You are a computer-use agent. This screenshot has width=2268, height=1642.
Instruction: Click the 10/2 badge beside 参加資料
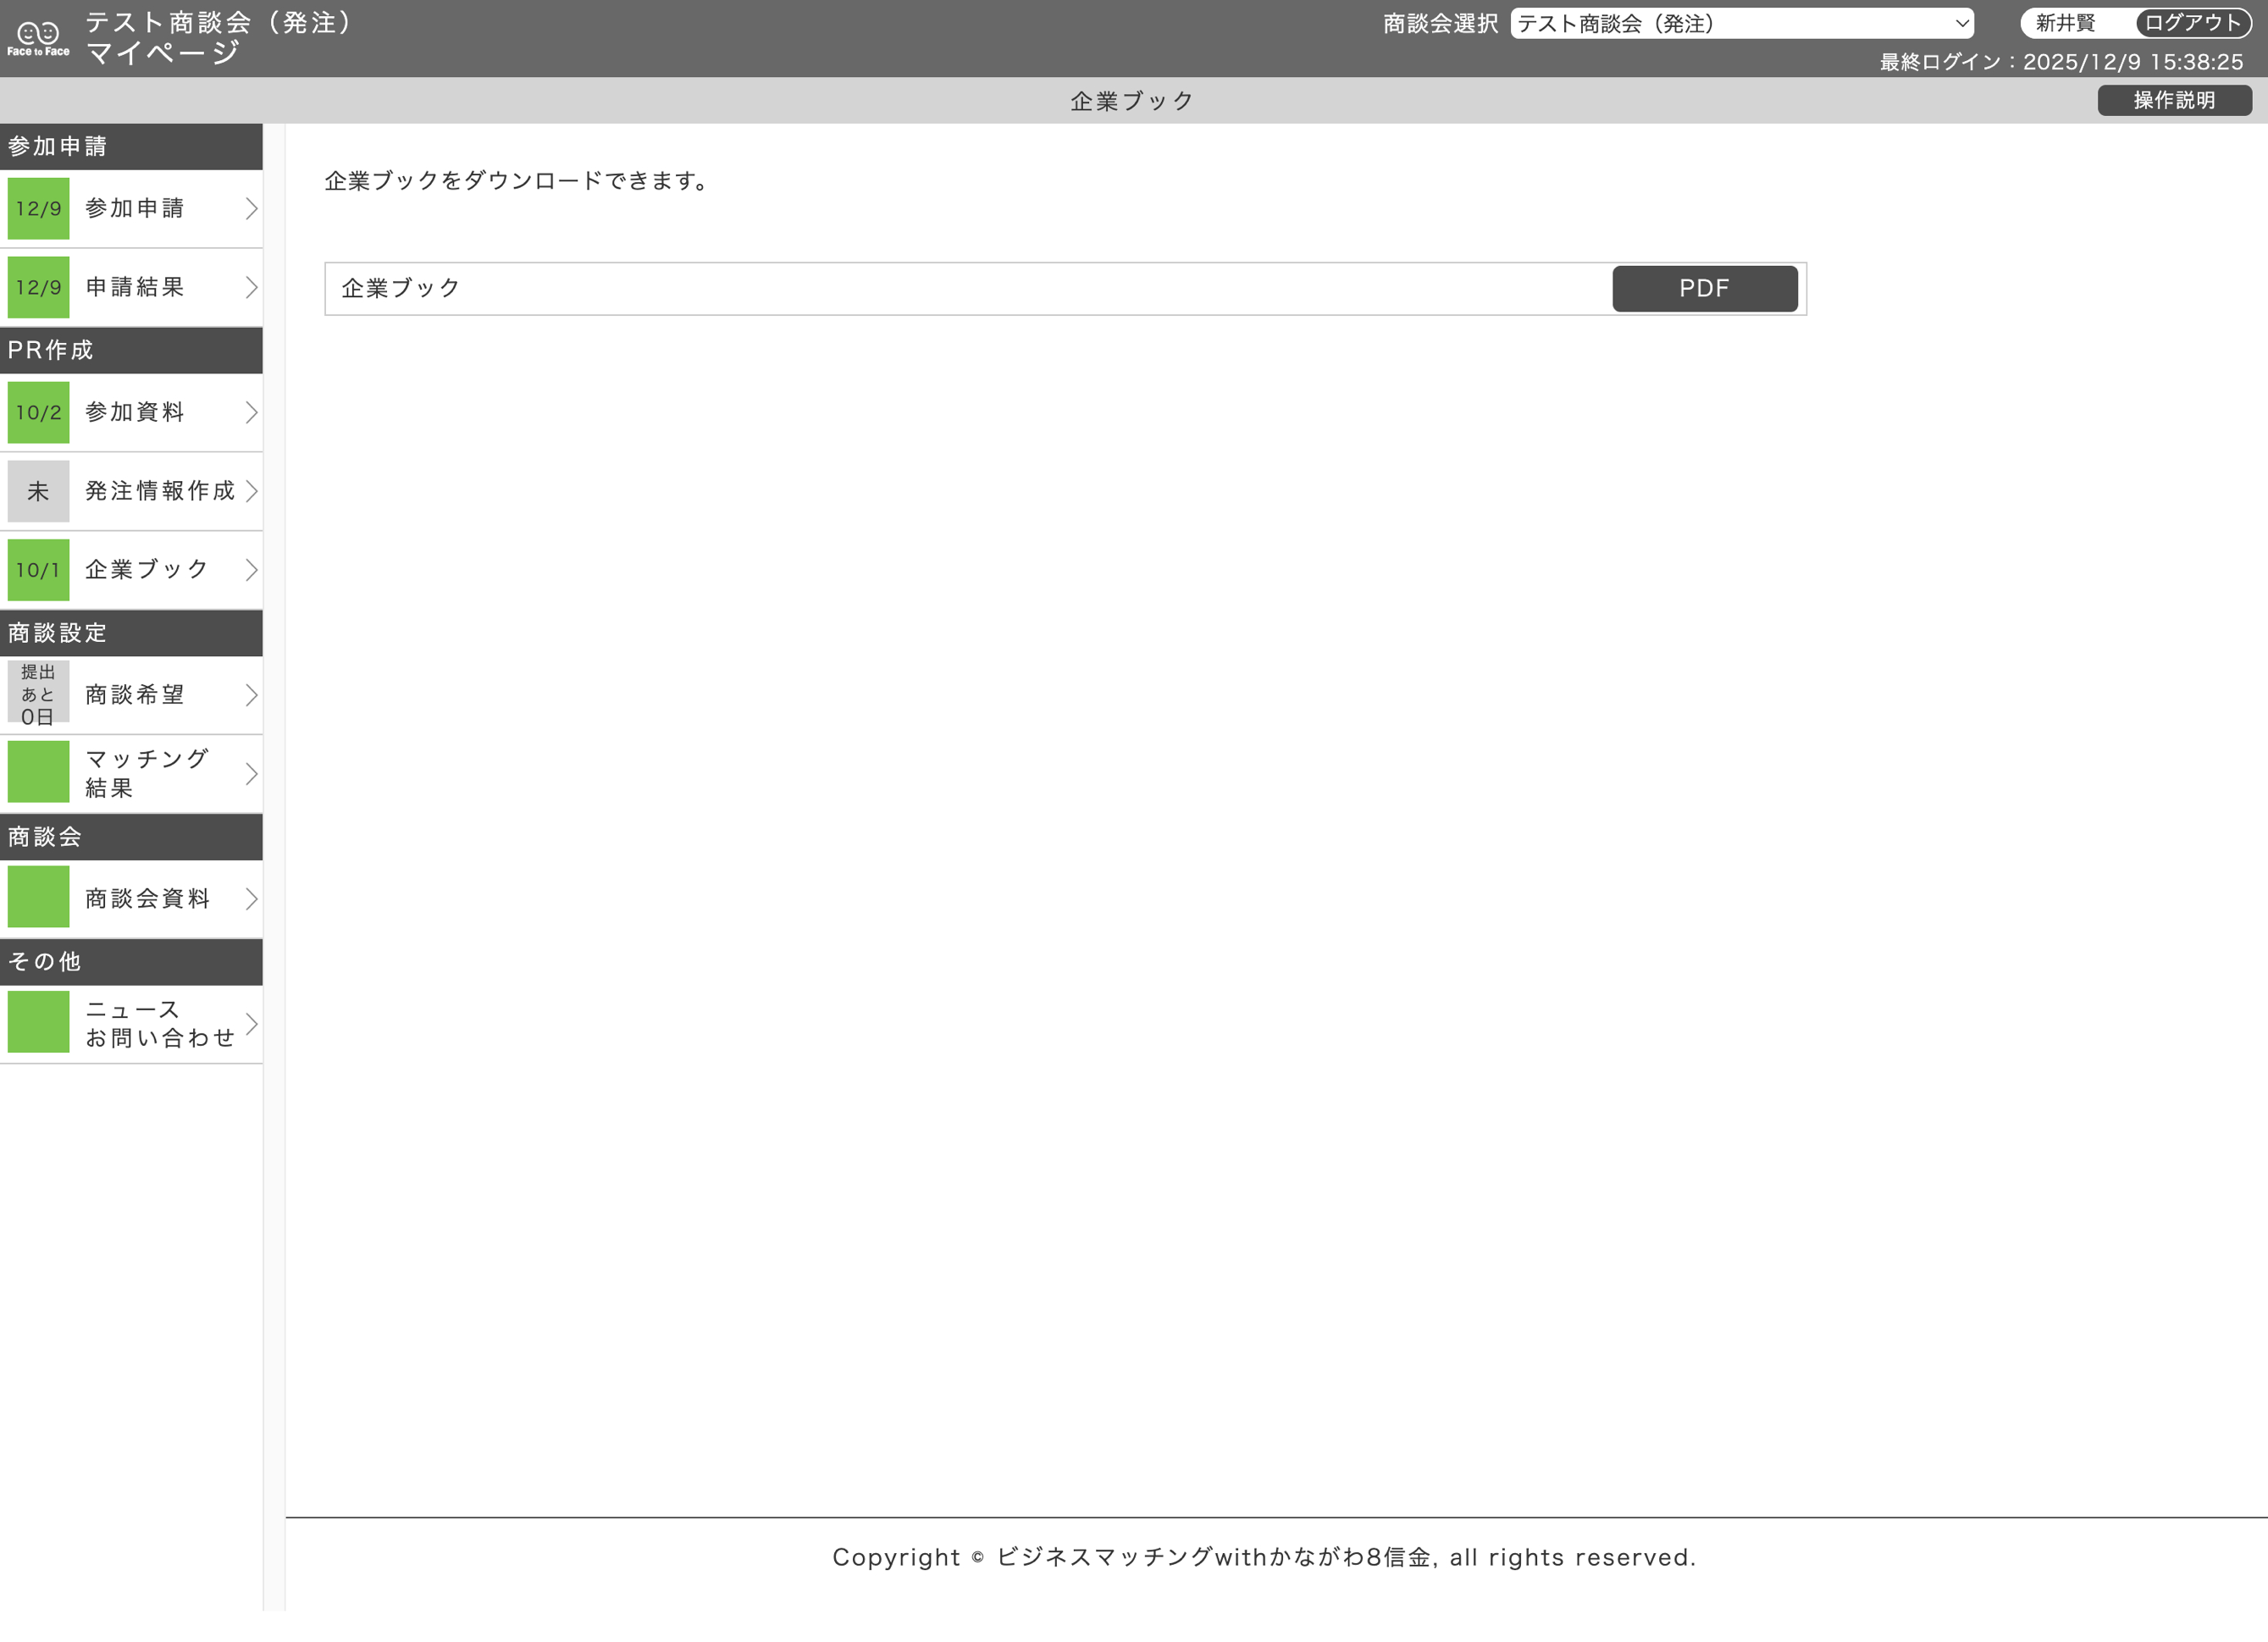tap(38, 412)
